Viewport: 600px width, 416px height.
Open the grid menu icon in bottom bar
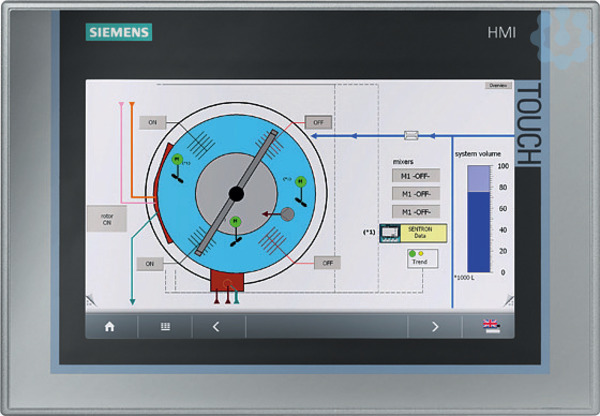pyautogui.click(x=167, y=326)
